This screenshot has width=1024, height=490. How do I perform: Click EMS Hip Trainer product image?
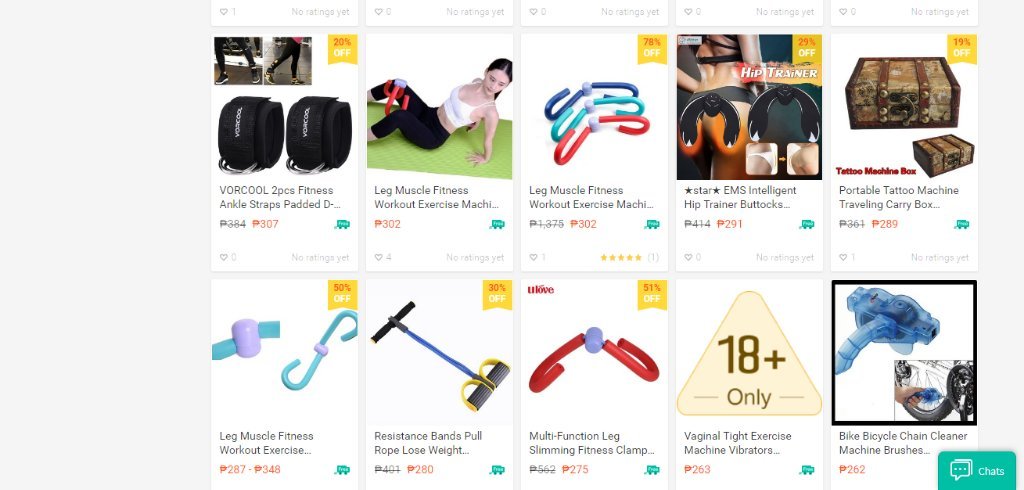tap(749, 107)
